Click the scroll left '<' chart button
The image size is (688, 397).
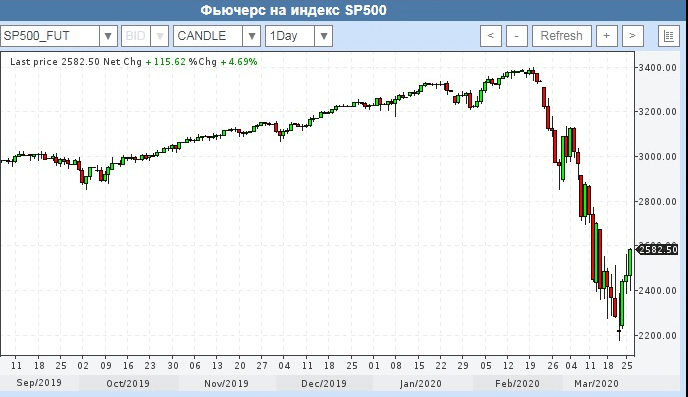[x=491, y=36]
